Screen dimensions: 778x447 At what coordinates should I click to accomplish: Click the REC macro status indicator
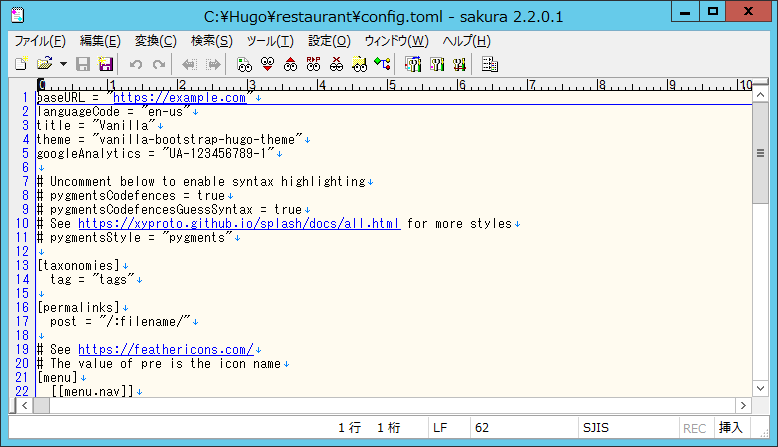click(695, 428)
